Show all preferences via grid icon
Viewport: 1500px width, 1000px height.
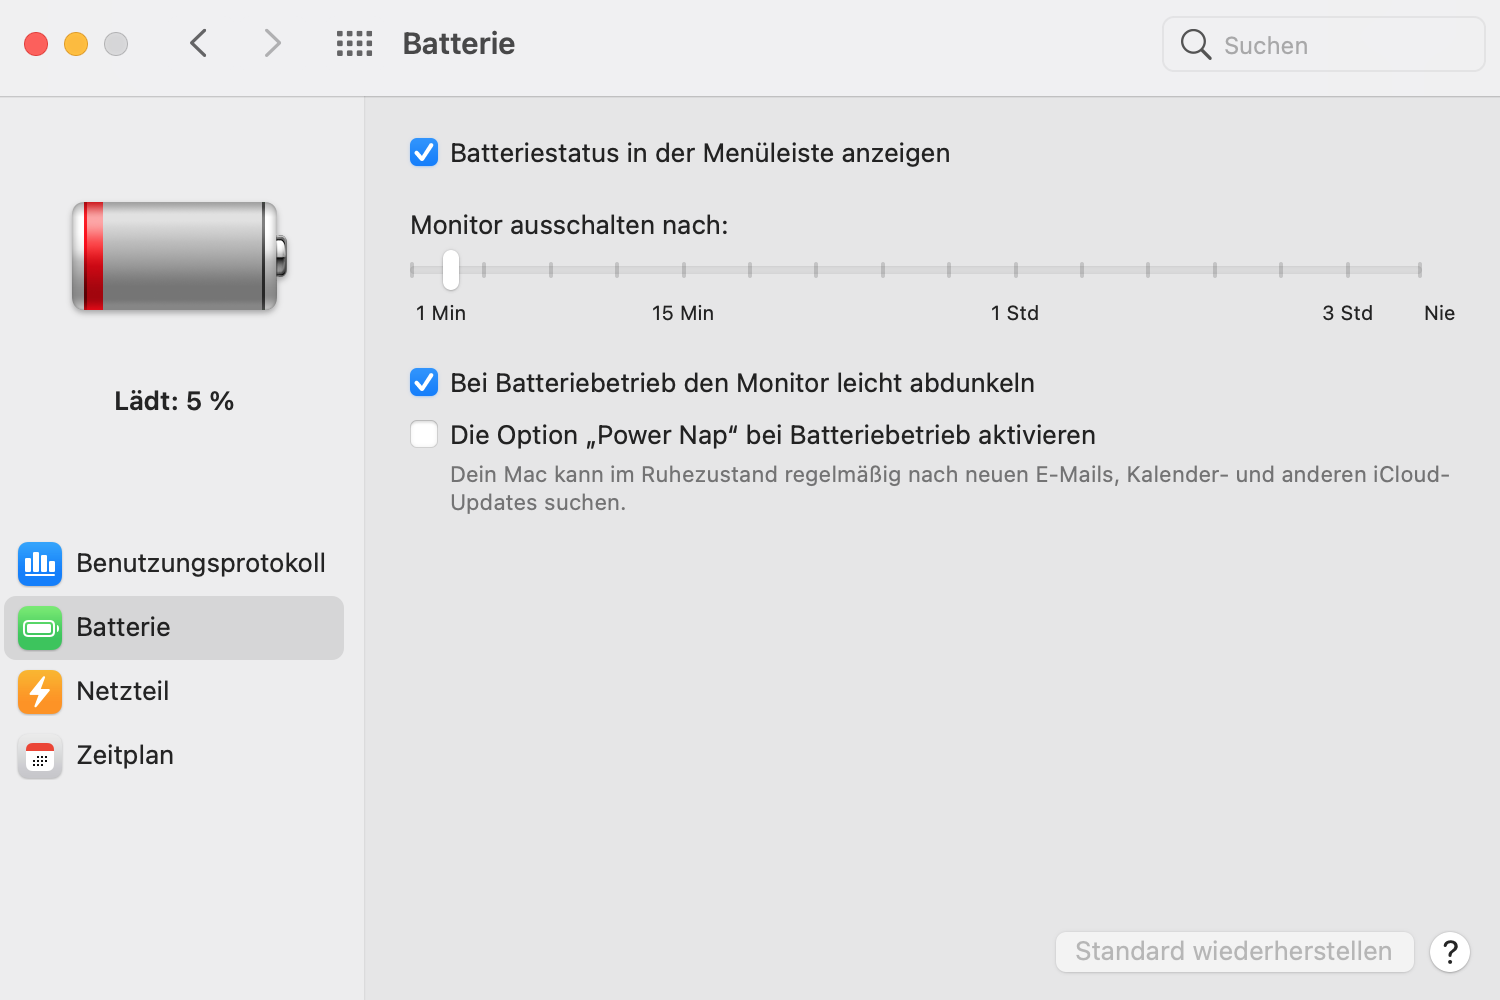354,44
